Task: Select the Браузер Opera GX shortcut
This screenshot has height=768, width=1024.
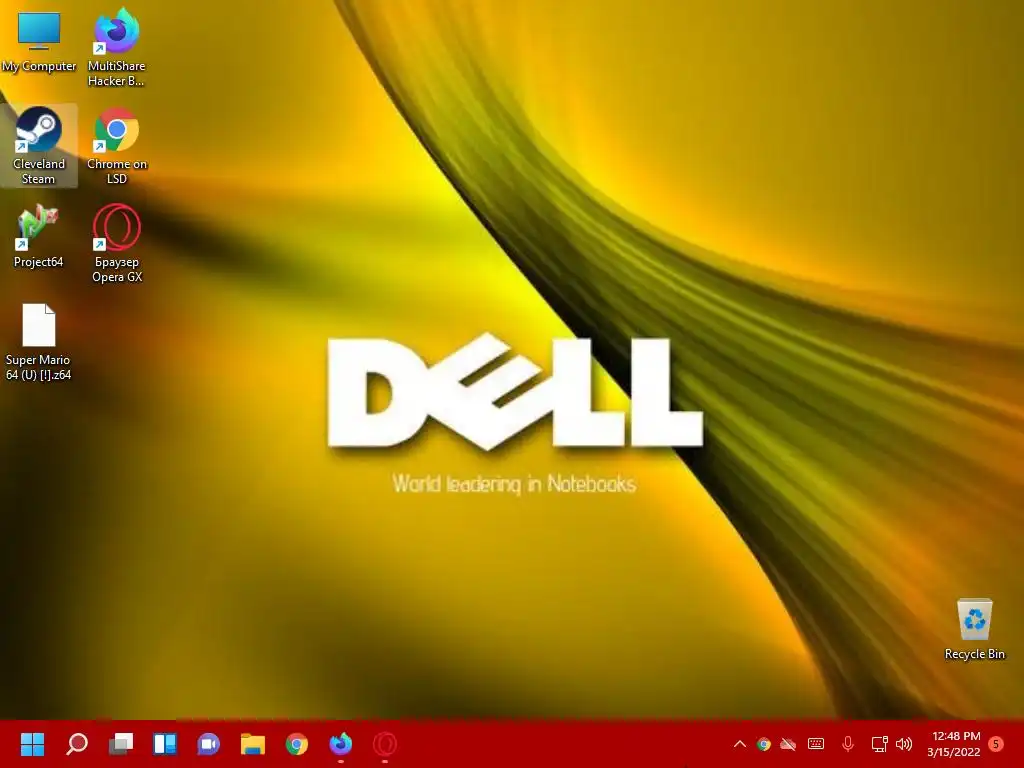Action: tap(117, 244)
